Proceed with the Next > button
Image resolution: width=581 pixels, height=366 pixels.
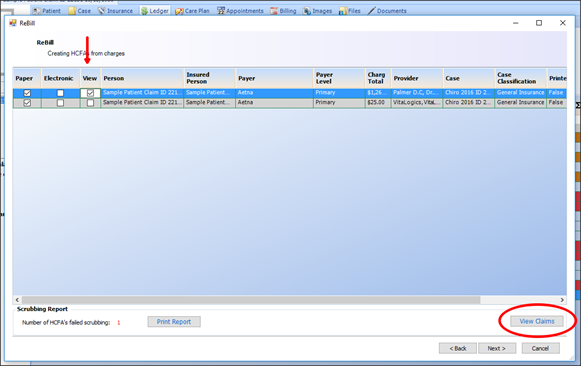pos(497,348)
